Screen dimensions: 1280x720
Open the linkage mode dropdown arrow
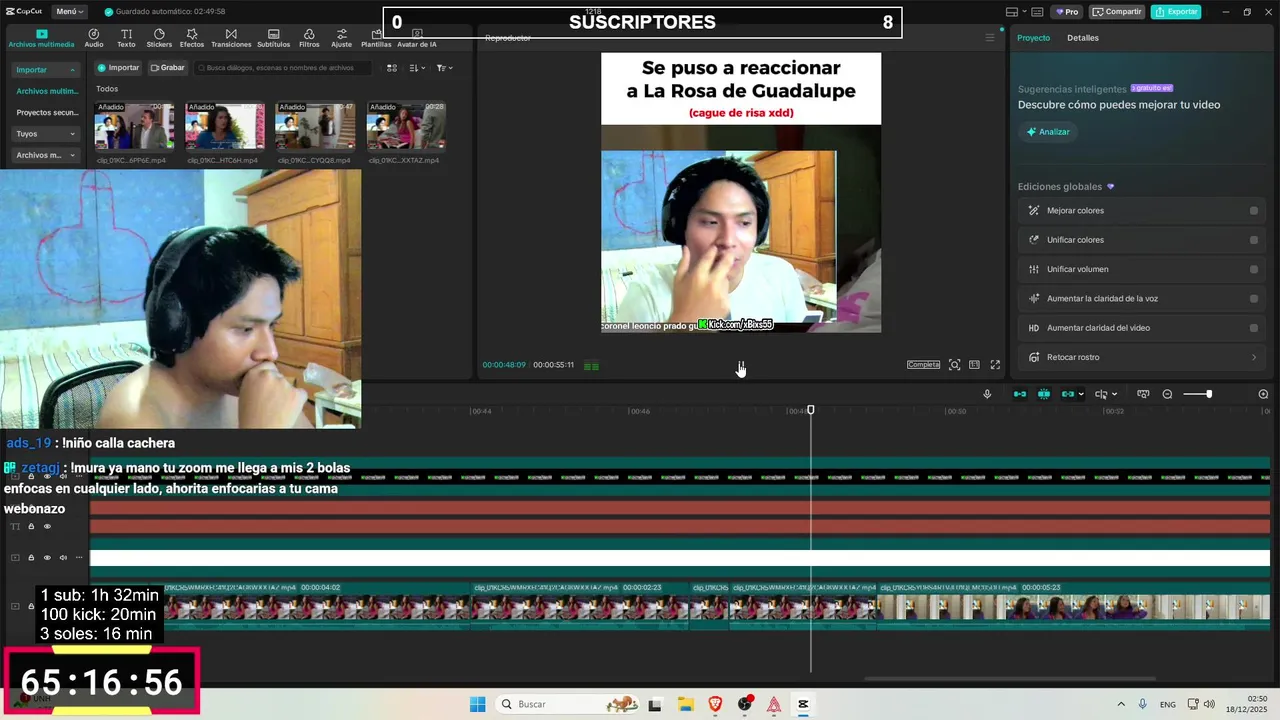coord(1082,394)
